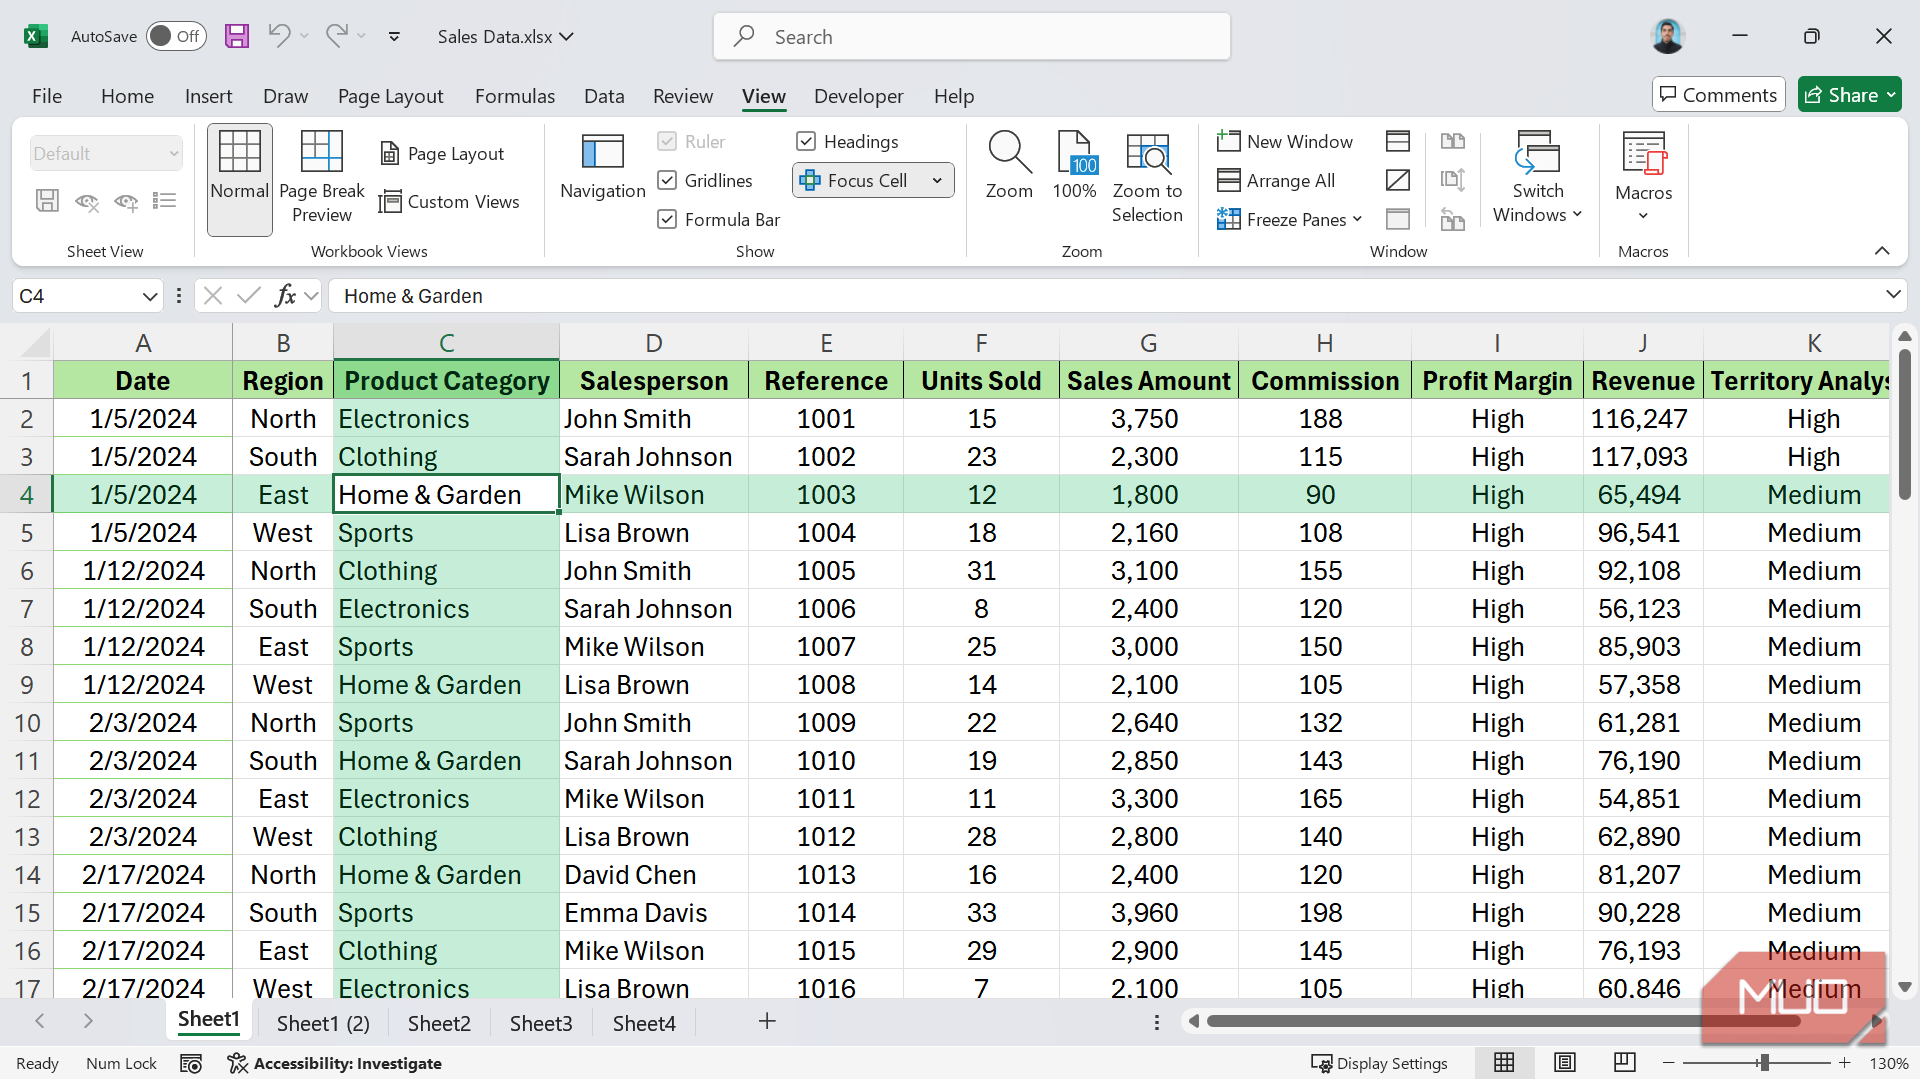Click the Hide window icon
The width and height of the screenshot is (1920, 1080).
point(1398,180)
